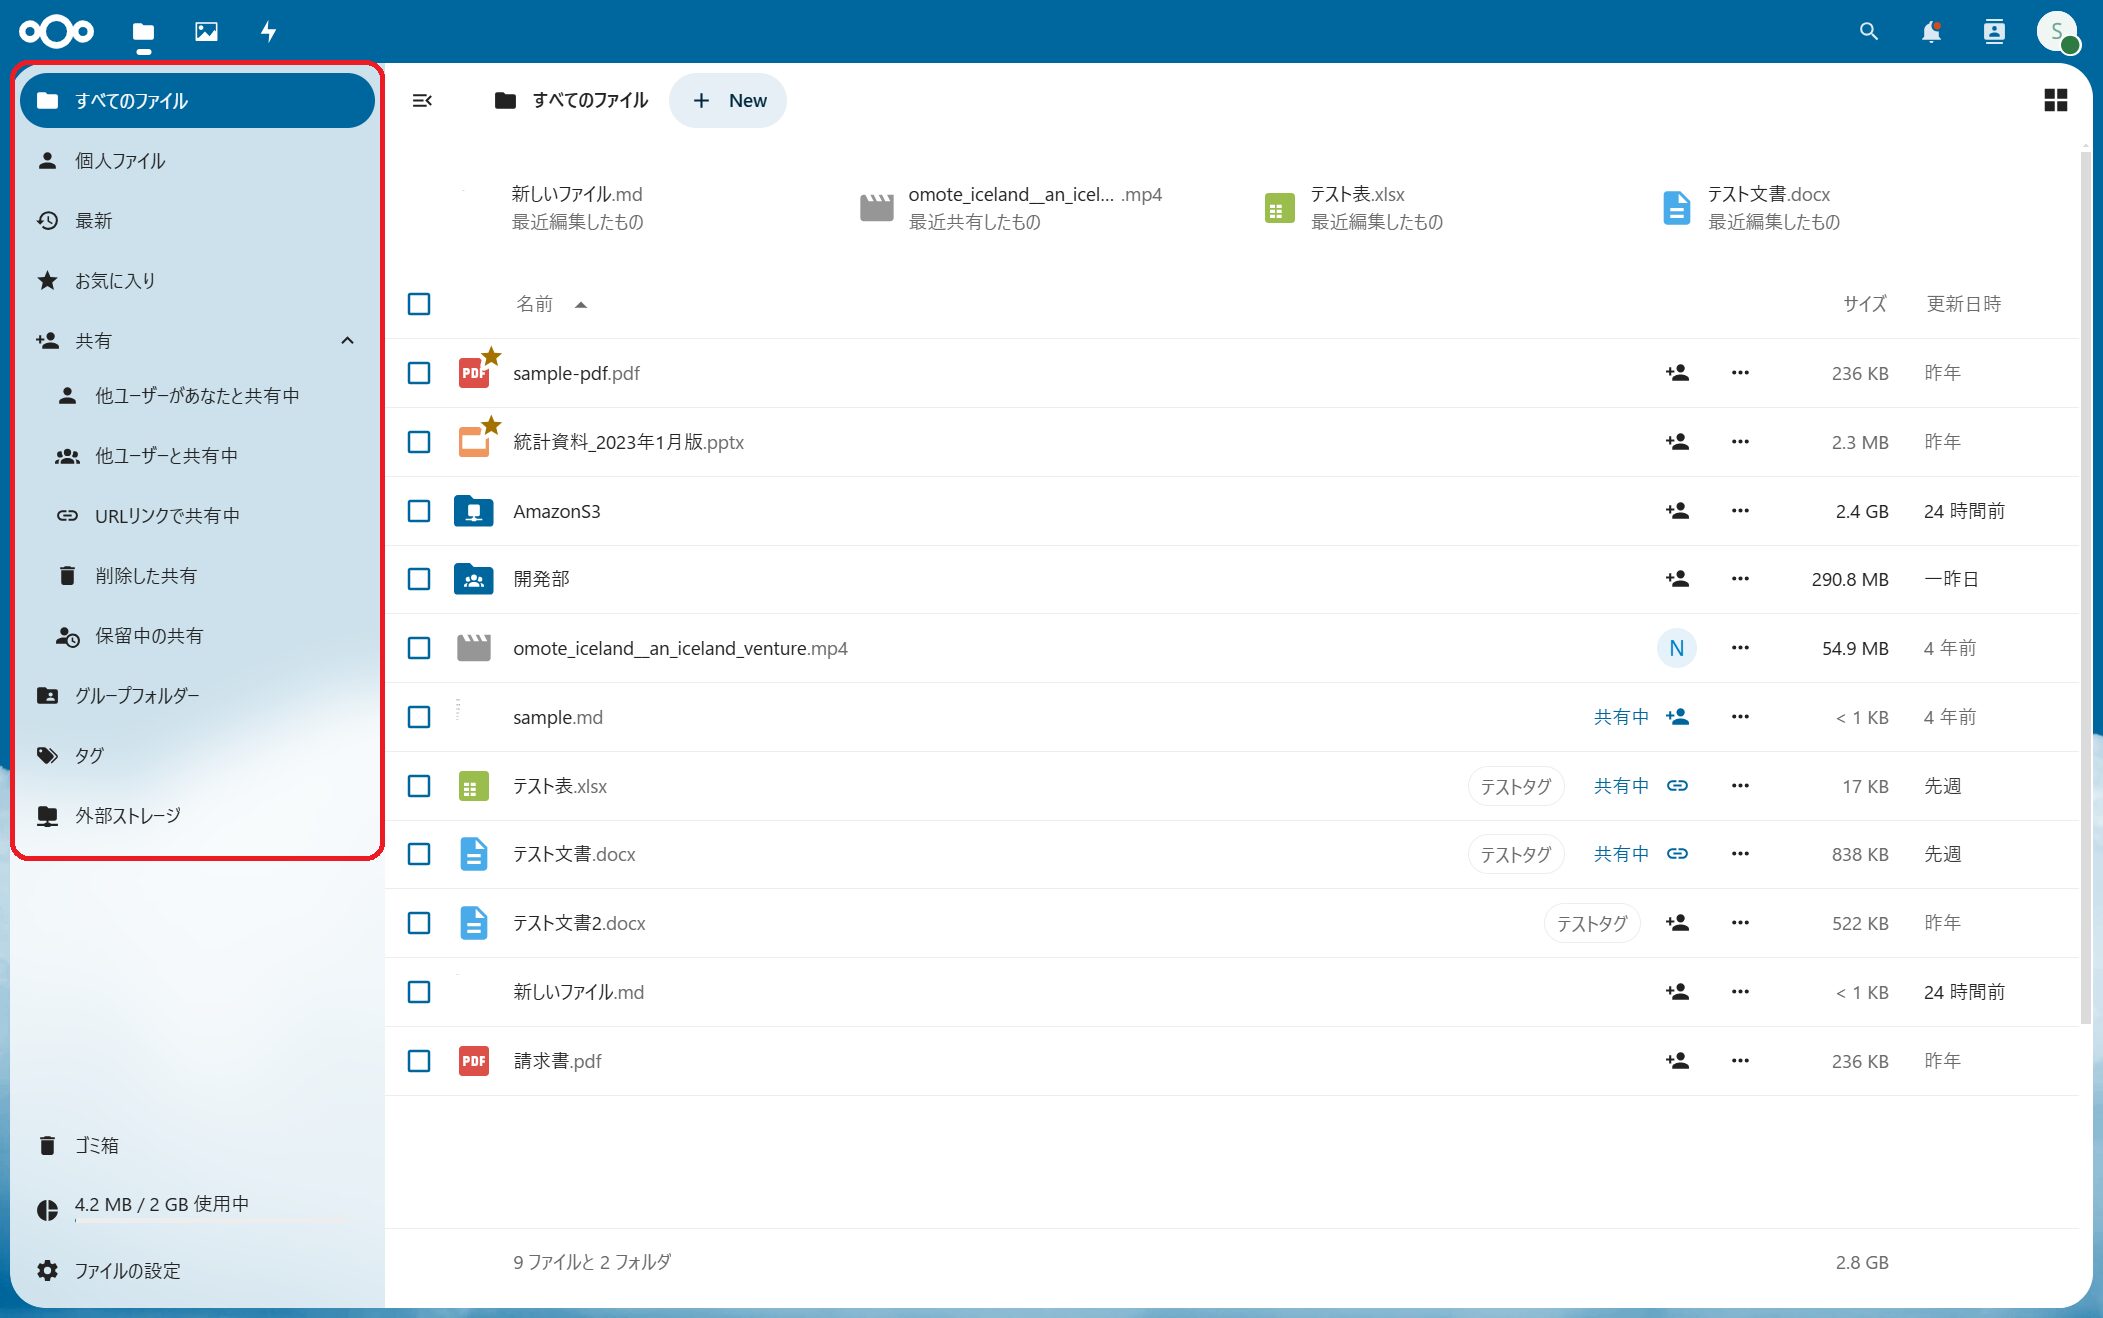Open the Activity lightning bolt icon
This screenshot has width=2103, height=1318.
268,31
